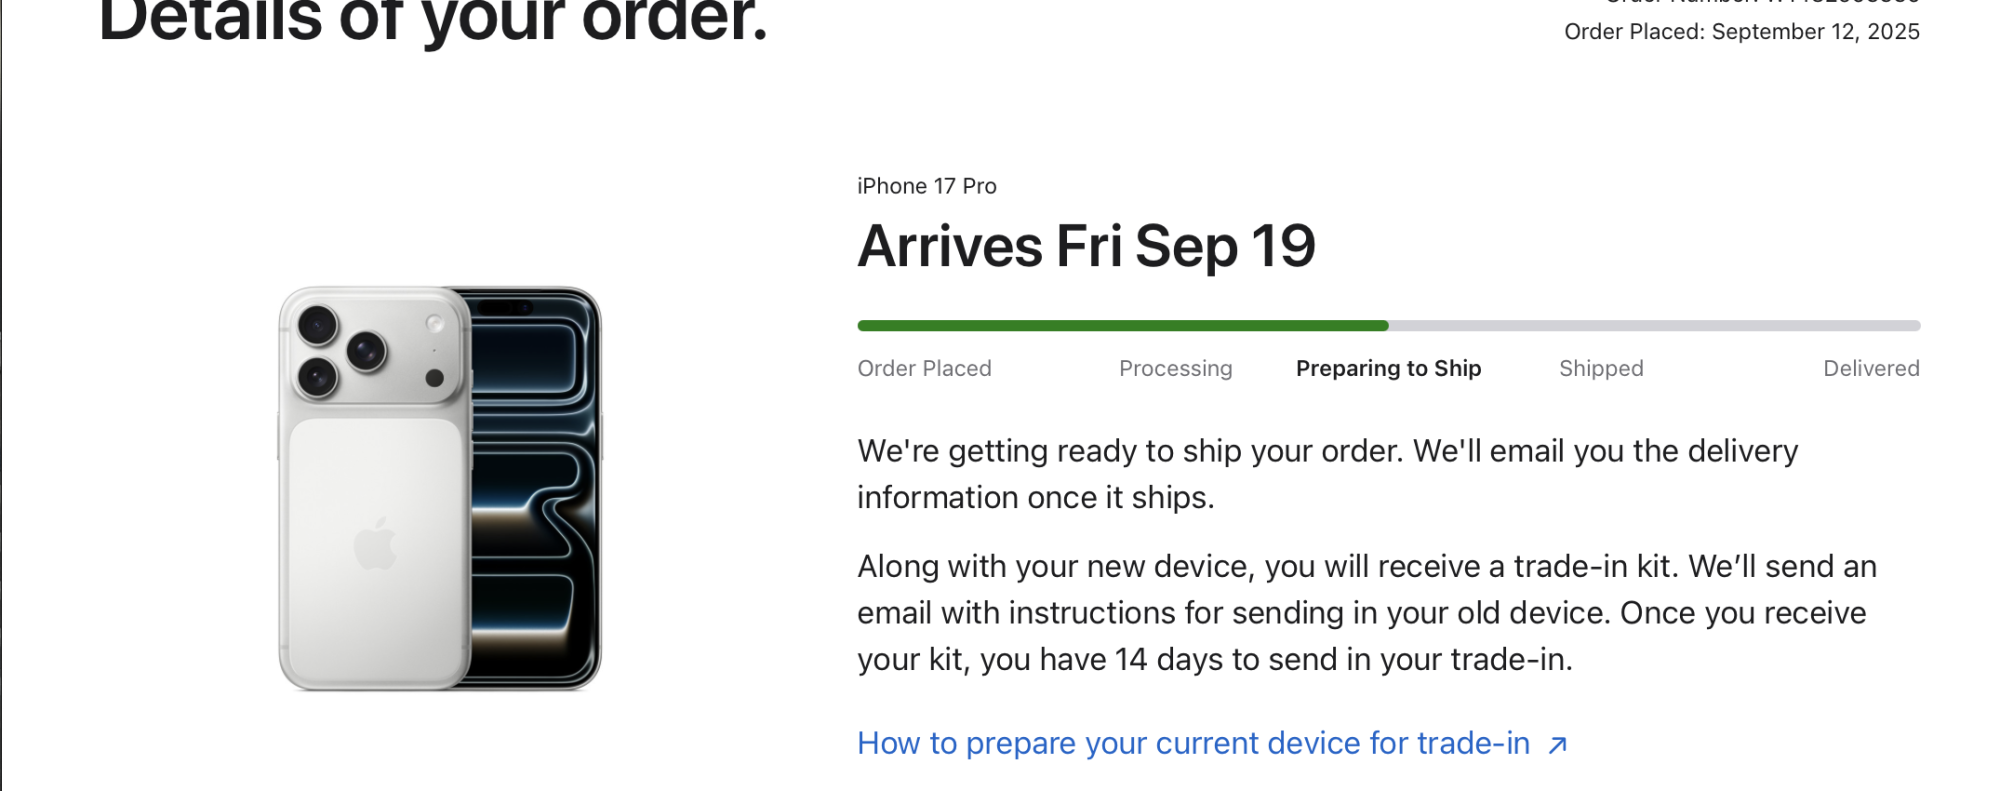This screenshot has height=791, width=2000.
Task: Click the dark sensor dot below the flash
Action: [x=434, y=378]
